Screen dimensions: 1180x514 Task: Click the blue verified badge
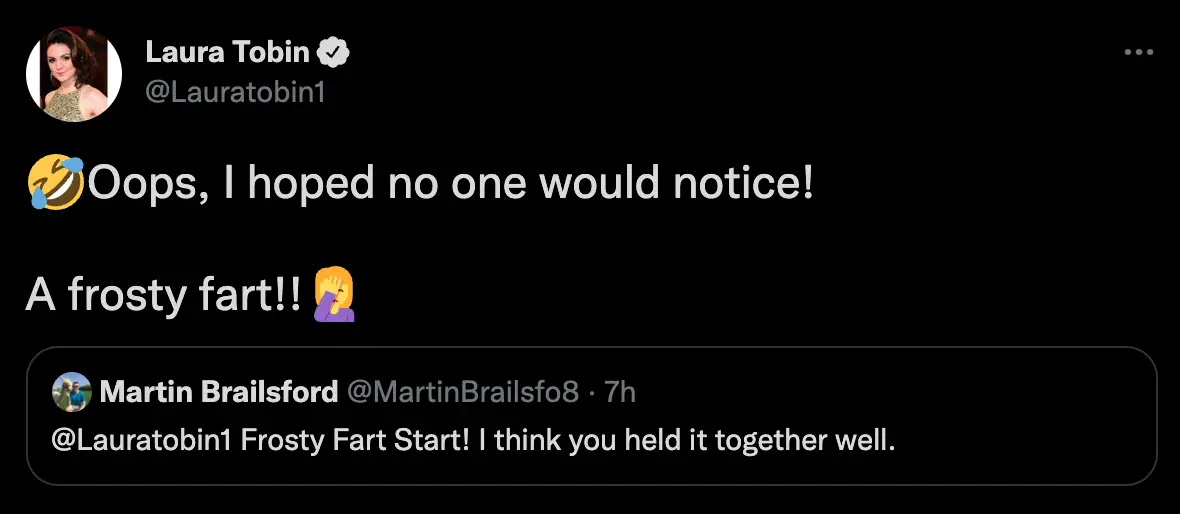333,53
